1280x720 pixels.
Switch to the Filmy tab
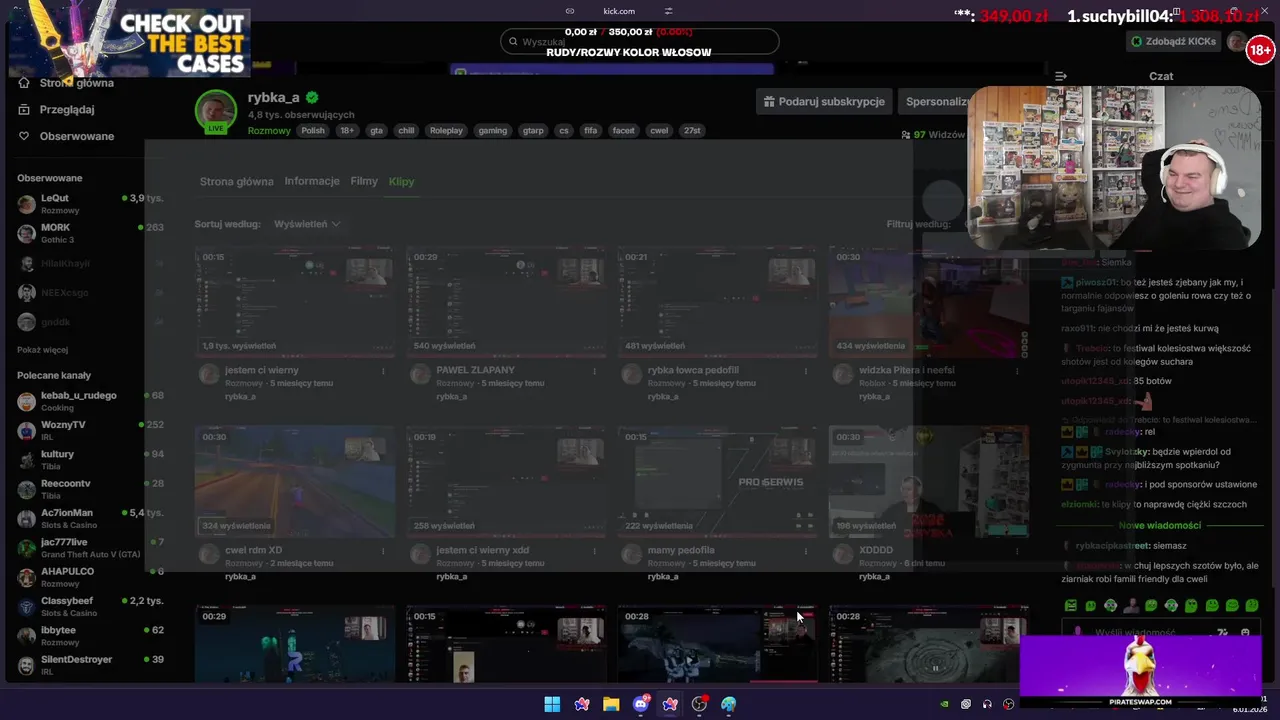364,182
